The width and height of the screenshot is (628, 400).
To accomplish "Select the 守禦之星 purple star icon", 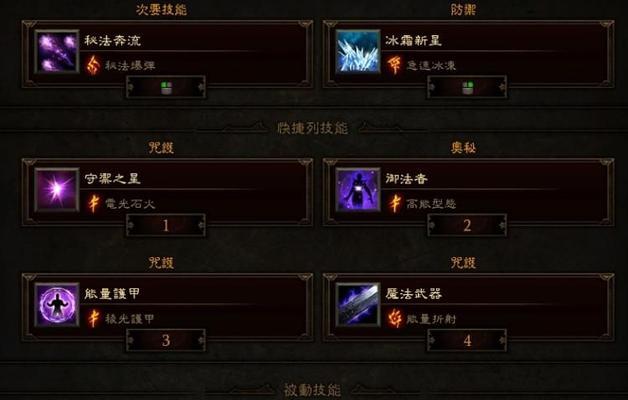I will coord(57,189).
